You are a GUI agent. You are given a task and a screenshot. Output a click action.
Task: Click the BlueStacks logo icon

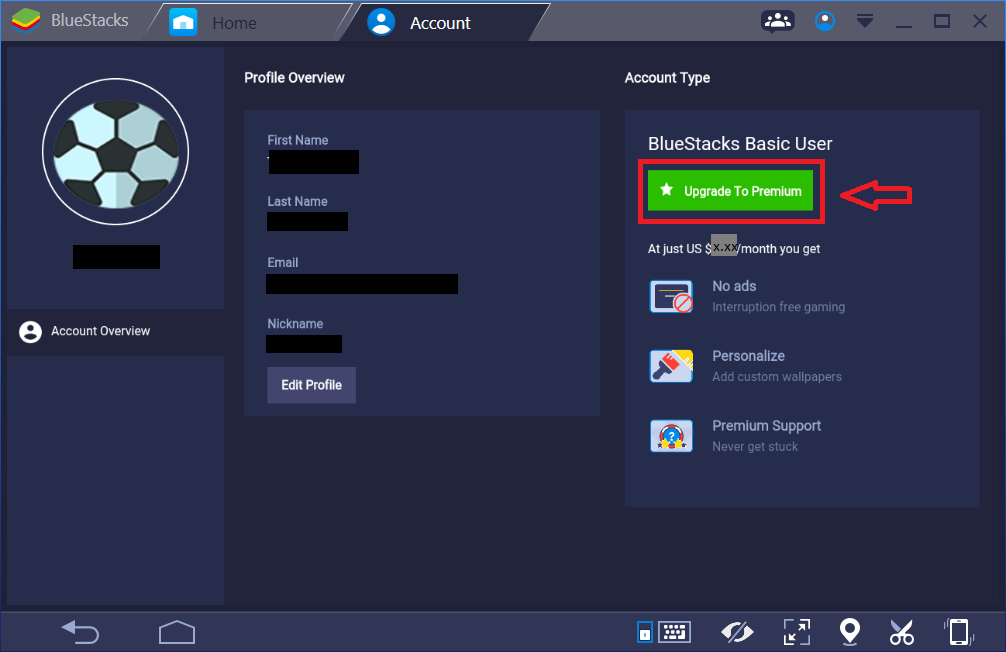[26, 21]
